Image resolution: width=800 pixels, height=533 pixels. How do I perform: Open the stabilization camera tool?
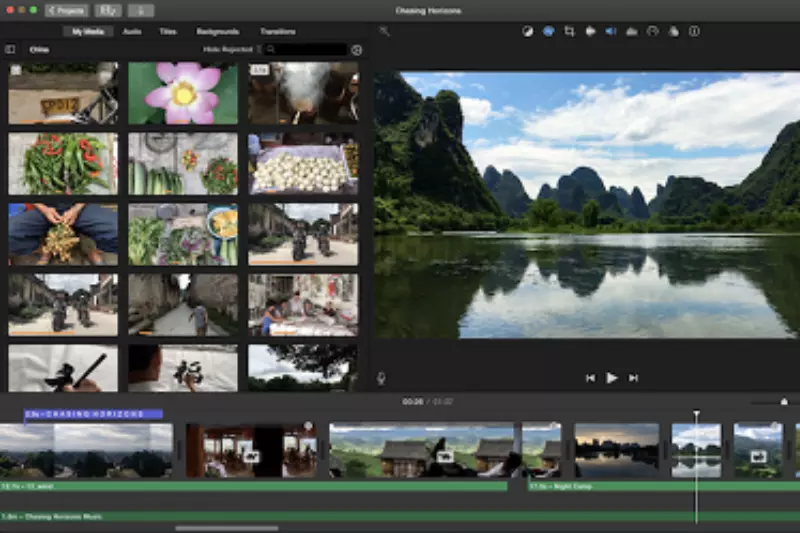point(590,32)
